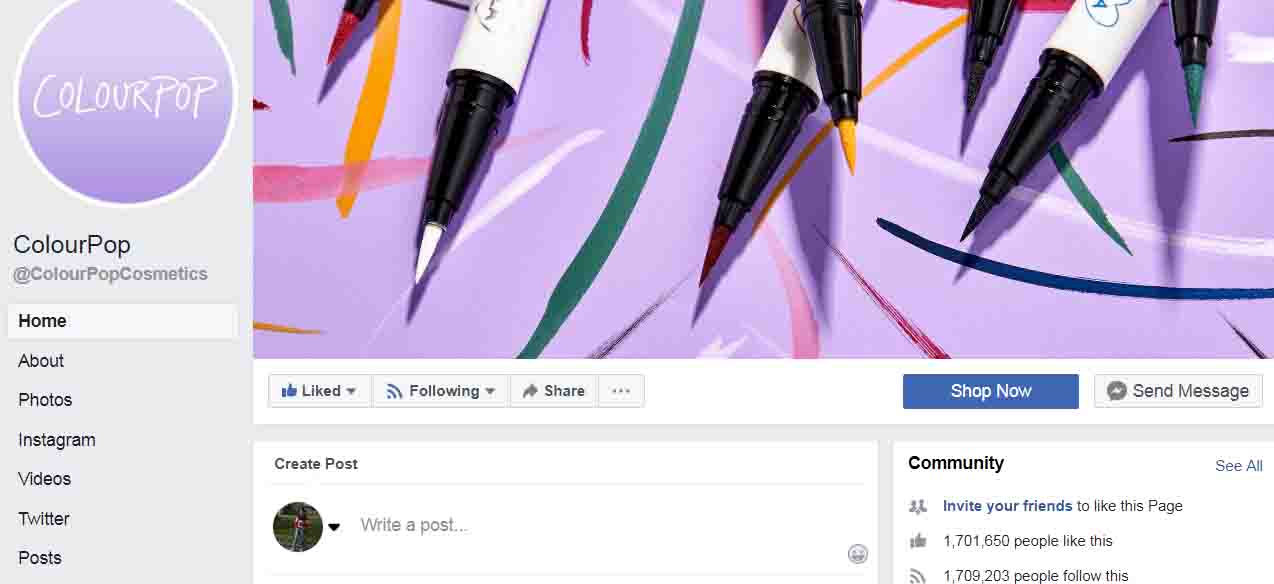1274x584 pixels.
Task: Open the Videos sidebar section
Action: click(x=44, y=479)
